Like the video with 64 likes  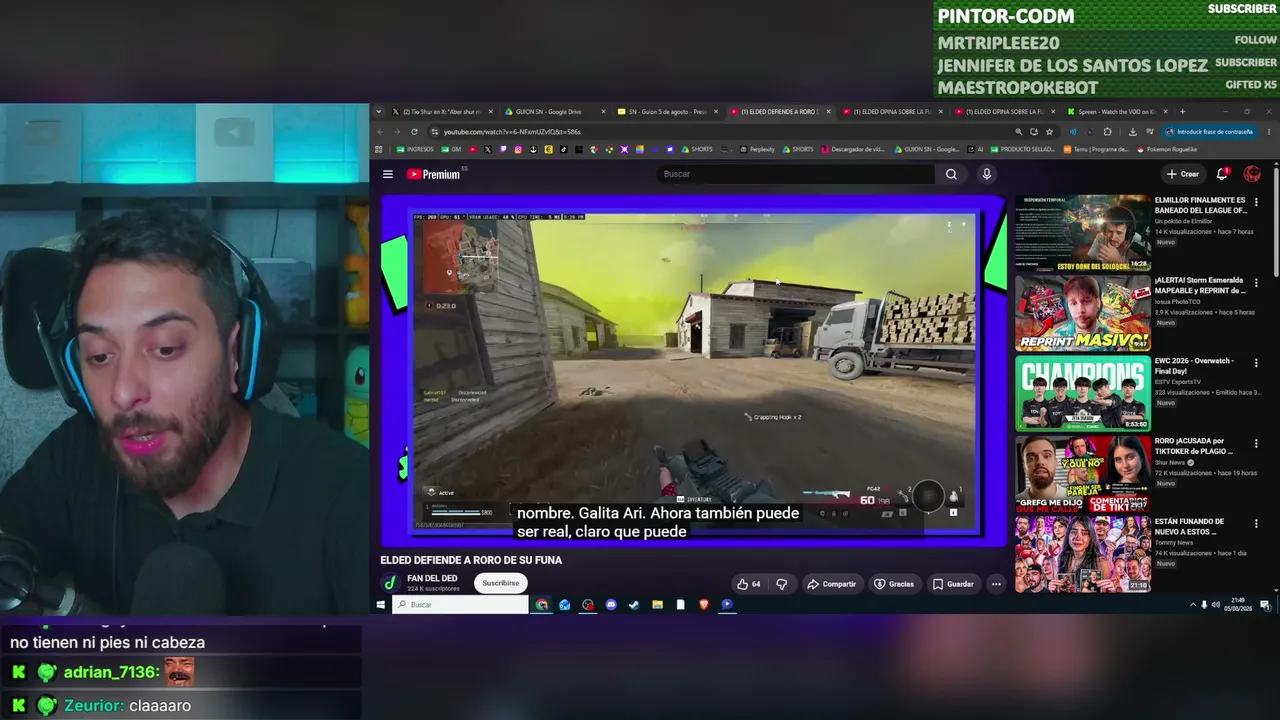[x=749, y=584]
